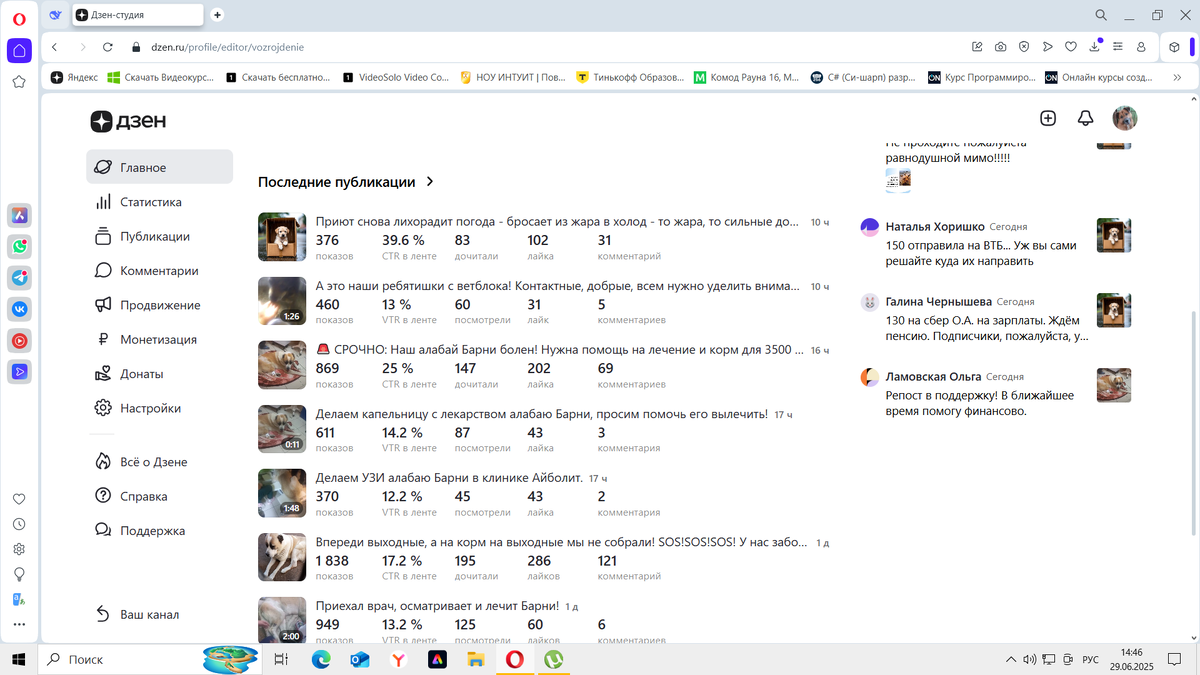Open the red player icon in sidebar

19,340
